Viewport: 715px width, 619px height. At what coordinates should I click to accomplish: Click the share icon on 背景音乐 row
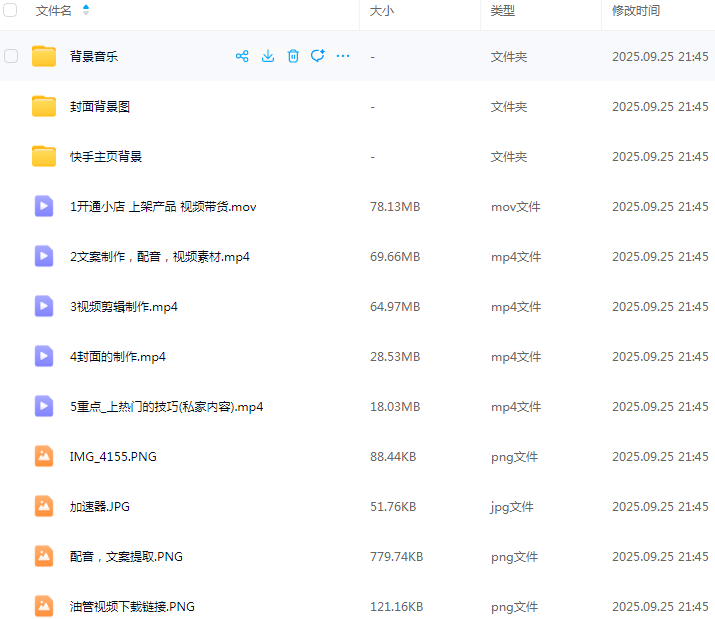click(242, 56)
